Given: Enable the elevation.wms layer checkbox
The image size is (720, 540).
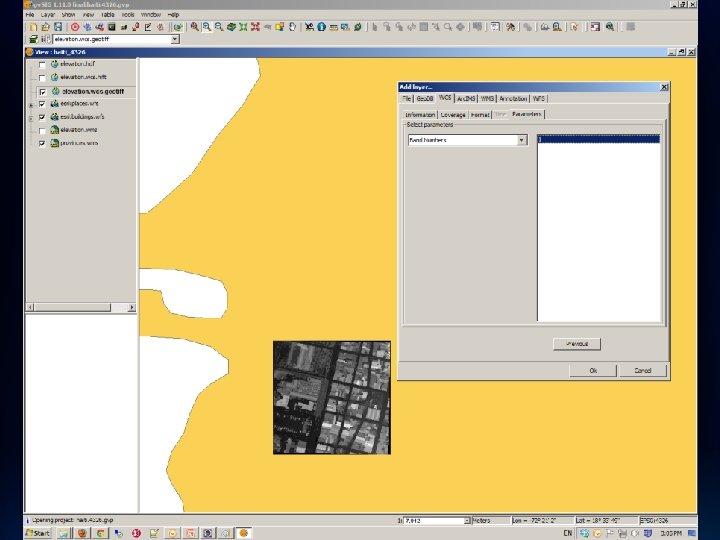Looking at the screenshot, I should point(41,130).
